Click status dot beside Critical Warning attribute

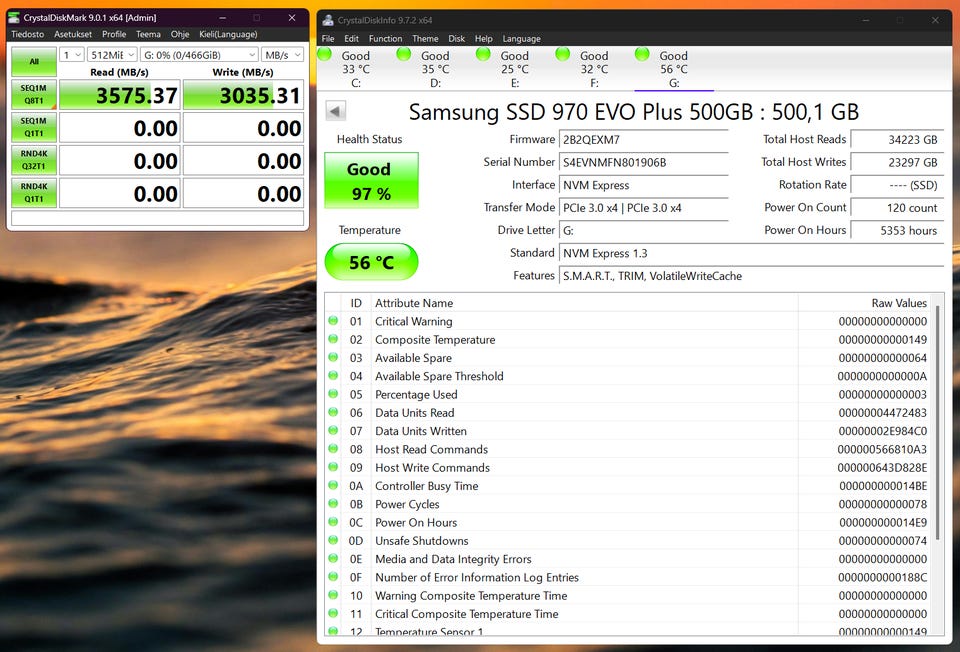[333, 322]
